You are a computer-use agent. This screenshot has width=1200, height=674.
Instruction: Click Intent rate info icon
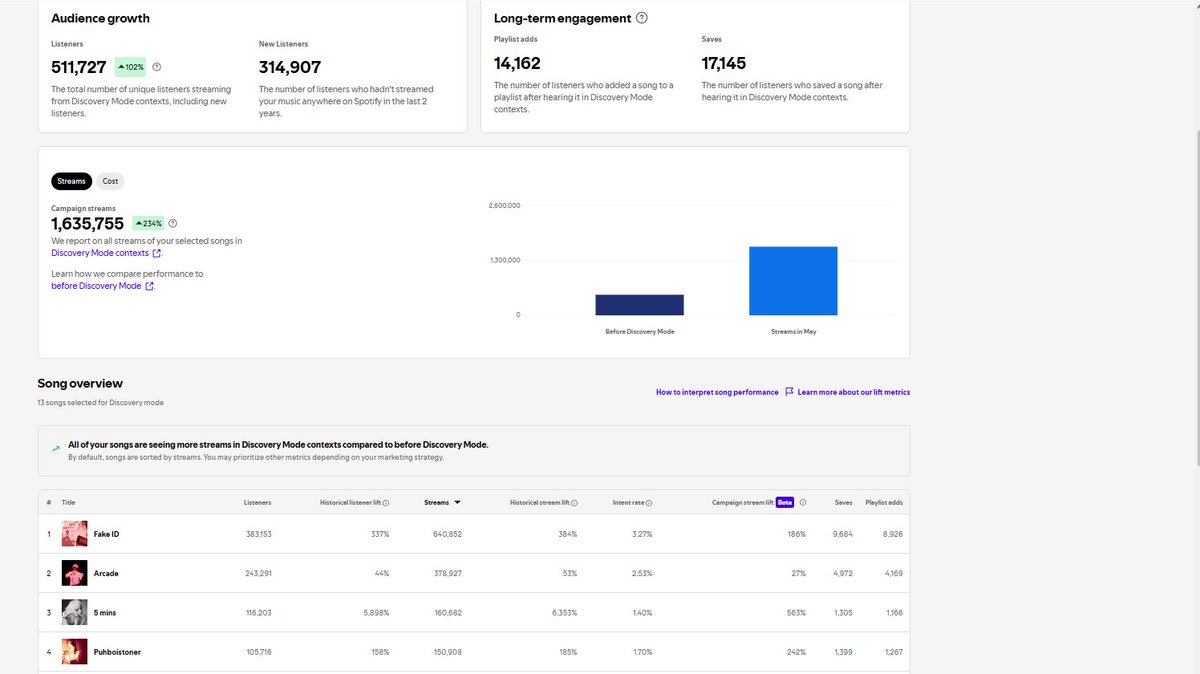pos(649,503)
